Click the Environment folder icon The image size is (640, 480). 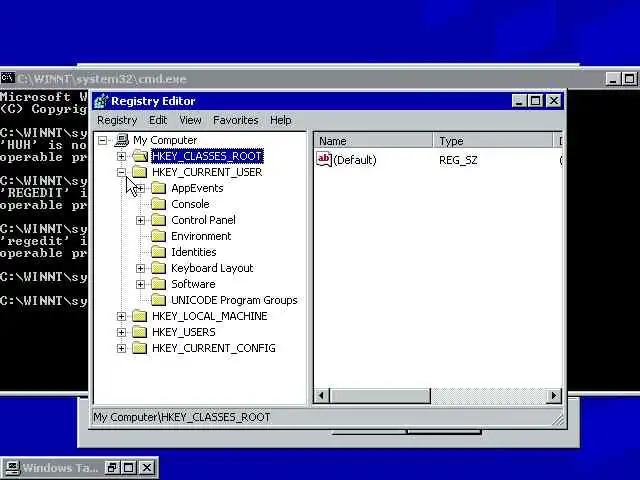[158, 236]
